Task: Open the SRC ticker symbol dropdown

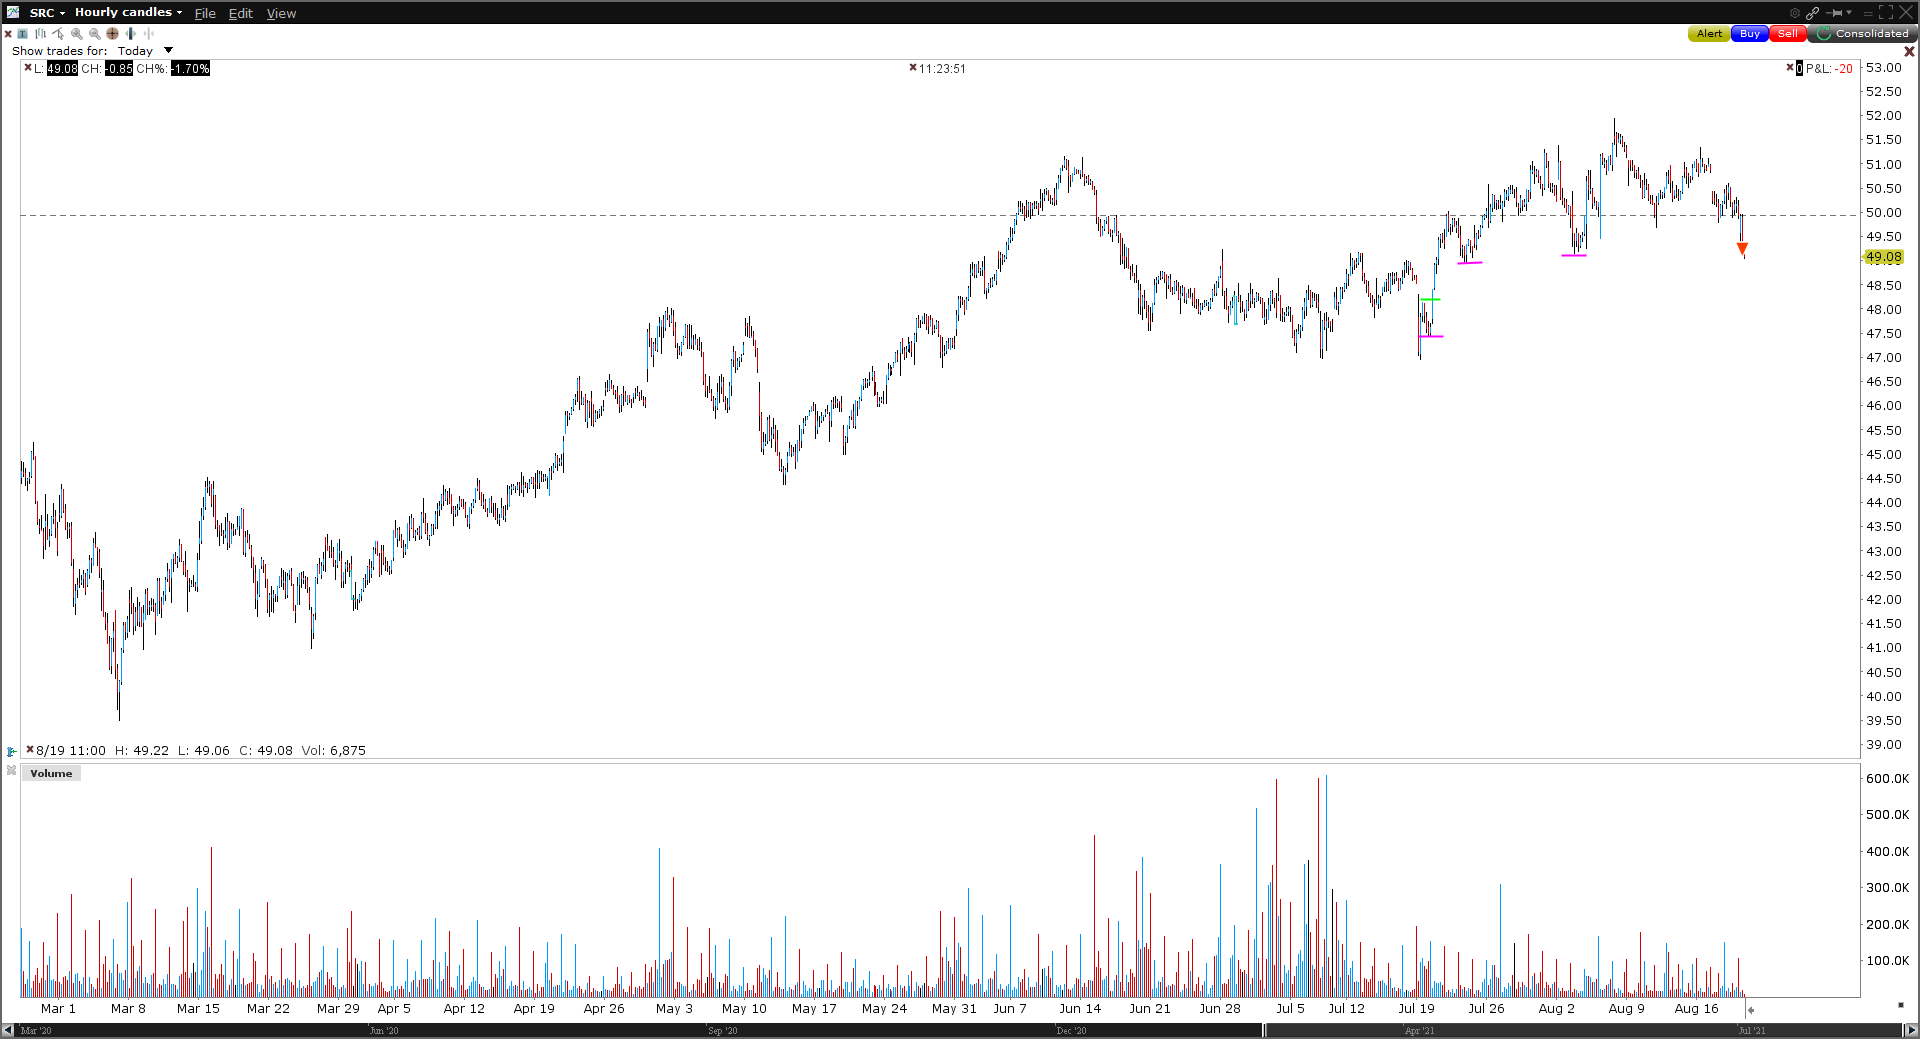Action: (x=48, y=13)
